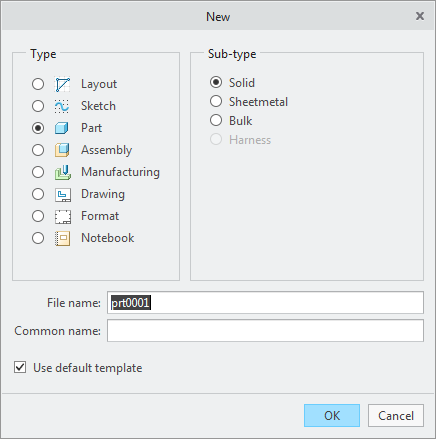Click the Notebook type icon

coord(62,238)
